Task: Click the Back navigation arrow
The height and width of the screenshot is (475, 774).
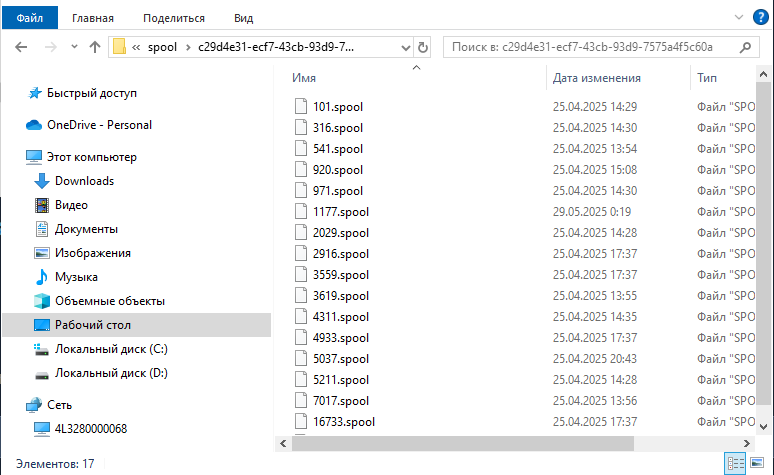Action: click(22, 47)
